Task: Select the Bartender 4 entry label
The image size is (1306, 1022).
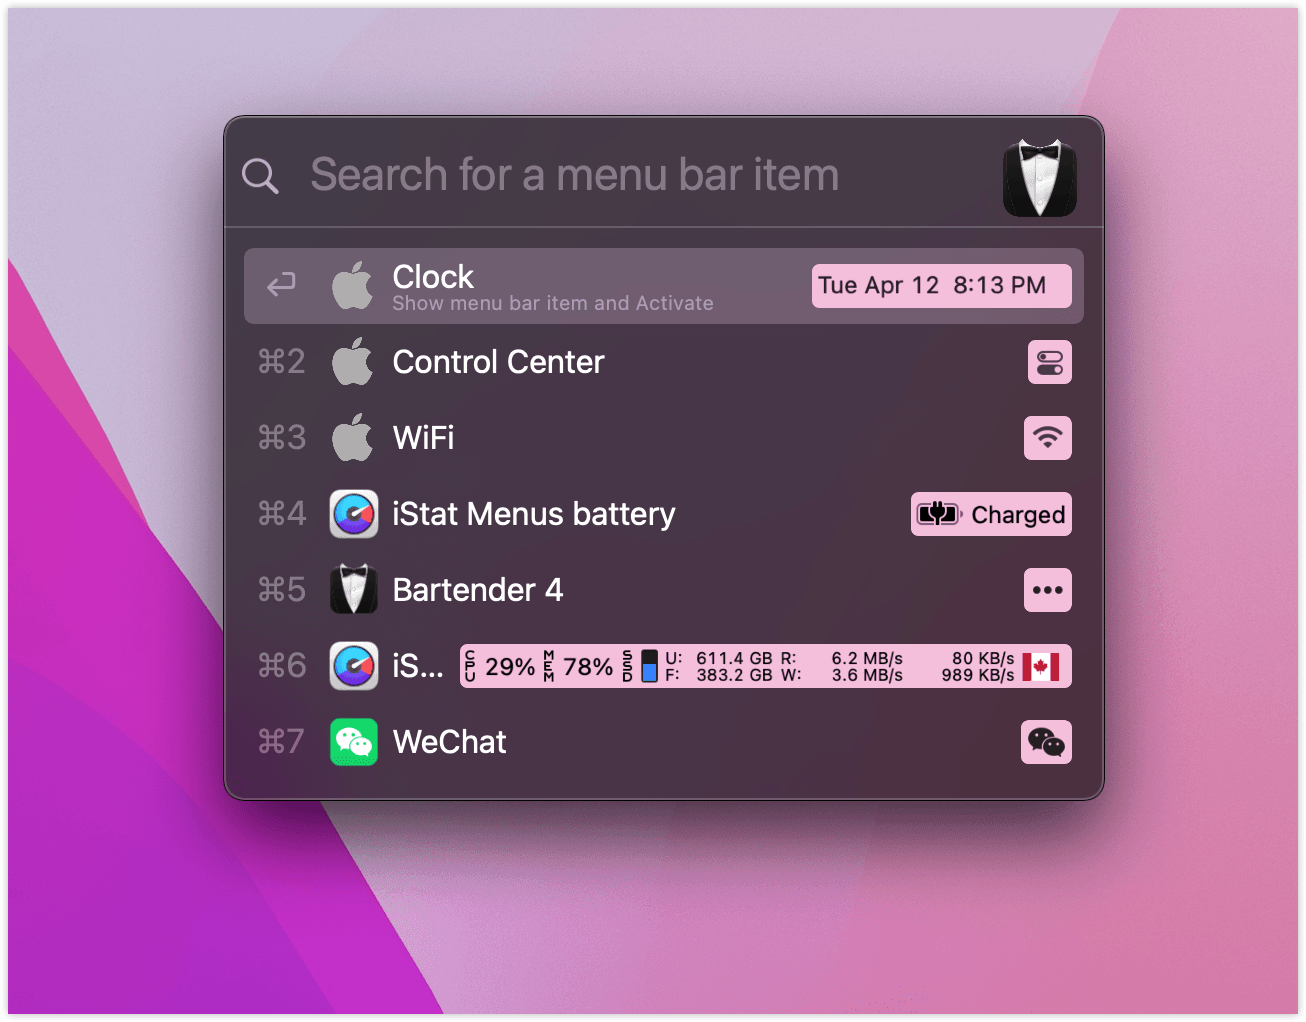Action: tap(477, 590)
